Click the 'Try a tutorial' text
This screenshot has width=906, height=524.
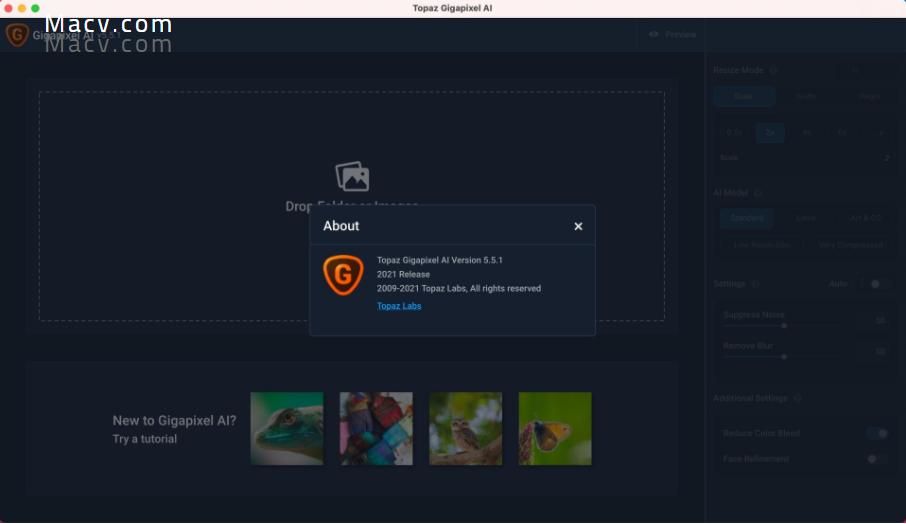[x=144, y=439]
